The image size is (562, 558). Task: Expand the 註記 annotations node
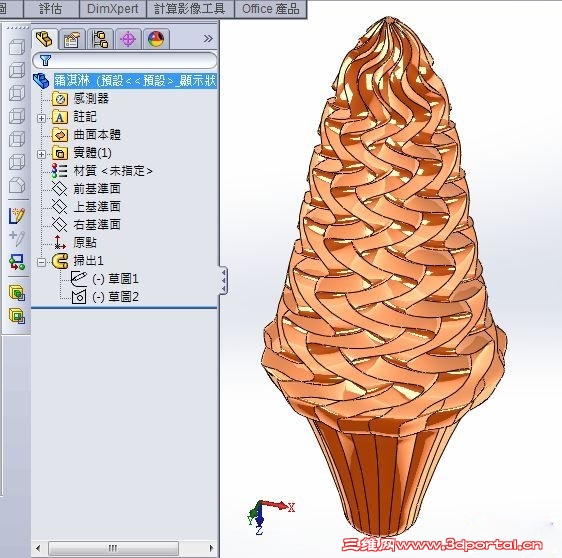tap(41, 118)
